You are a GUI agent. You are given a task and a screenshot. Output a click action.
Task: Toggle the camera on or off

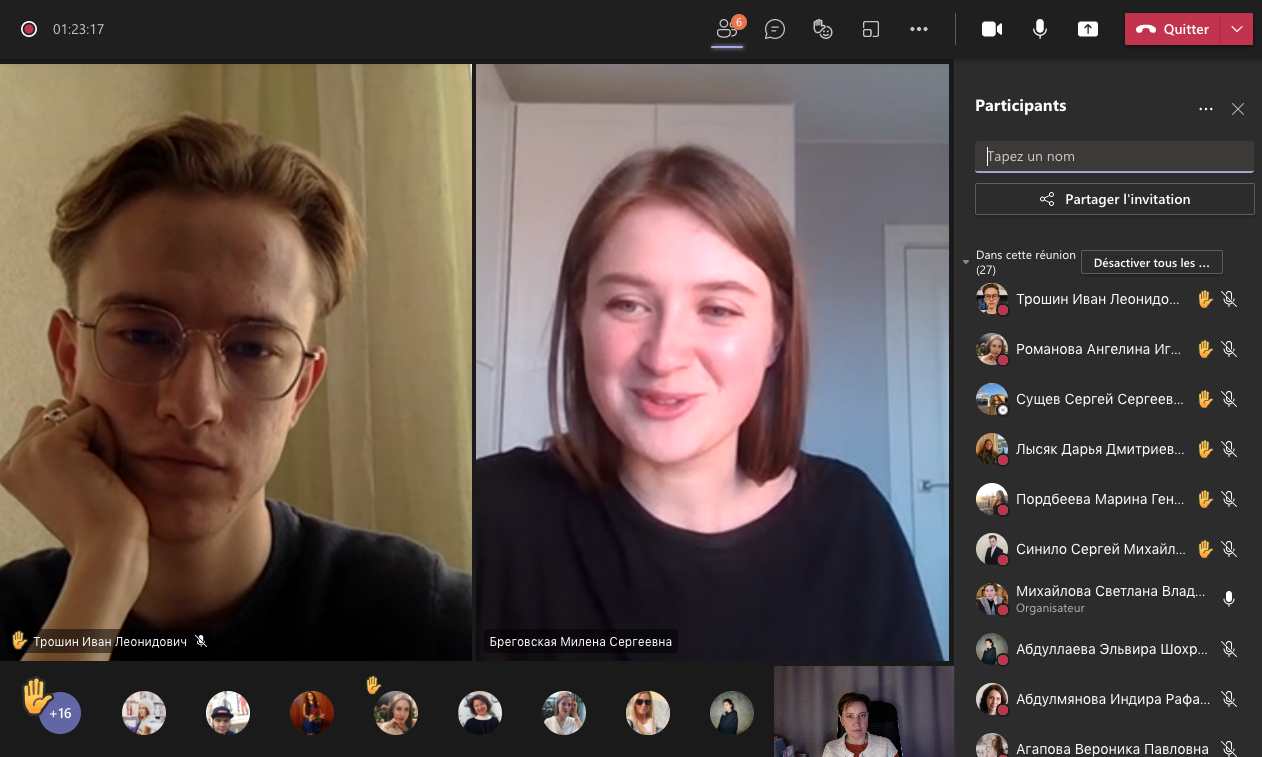click(x=991, y=29)
